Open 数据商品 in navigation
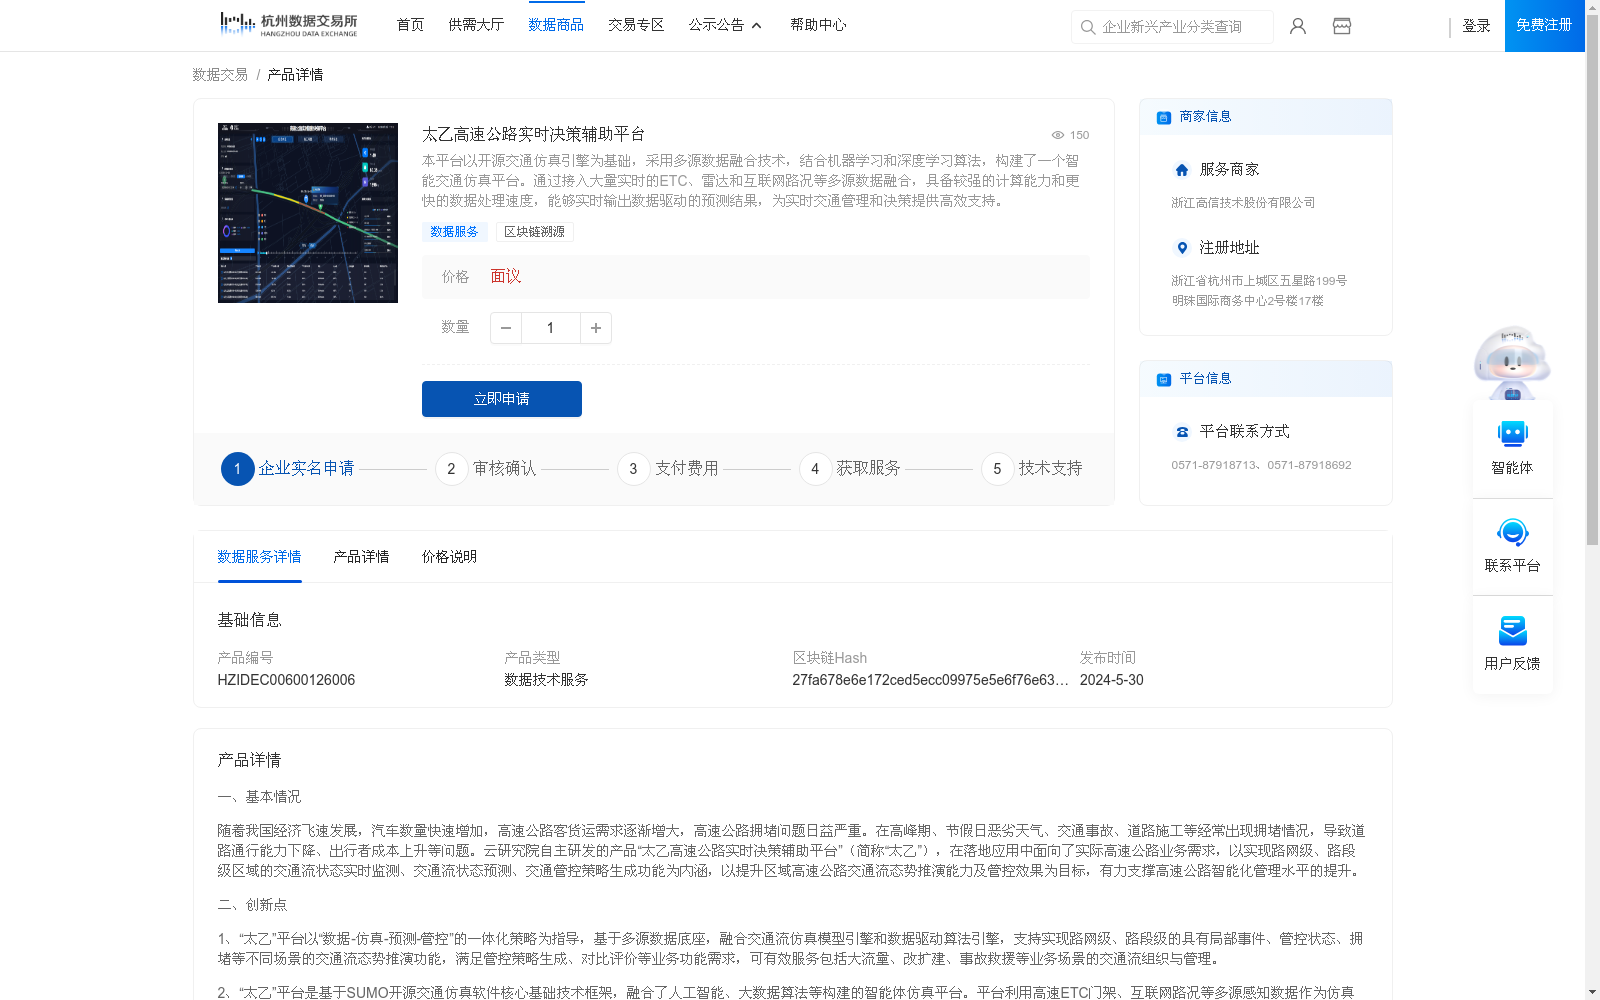Viewport: 1600px width, 1000px height. click(556, 25)
